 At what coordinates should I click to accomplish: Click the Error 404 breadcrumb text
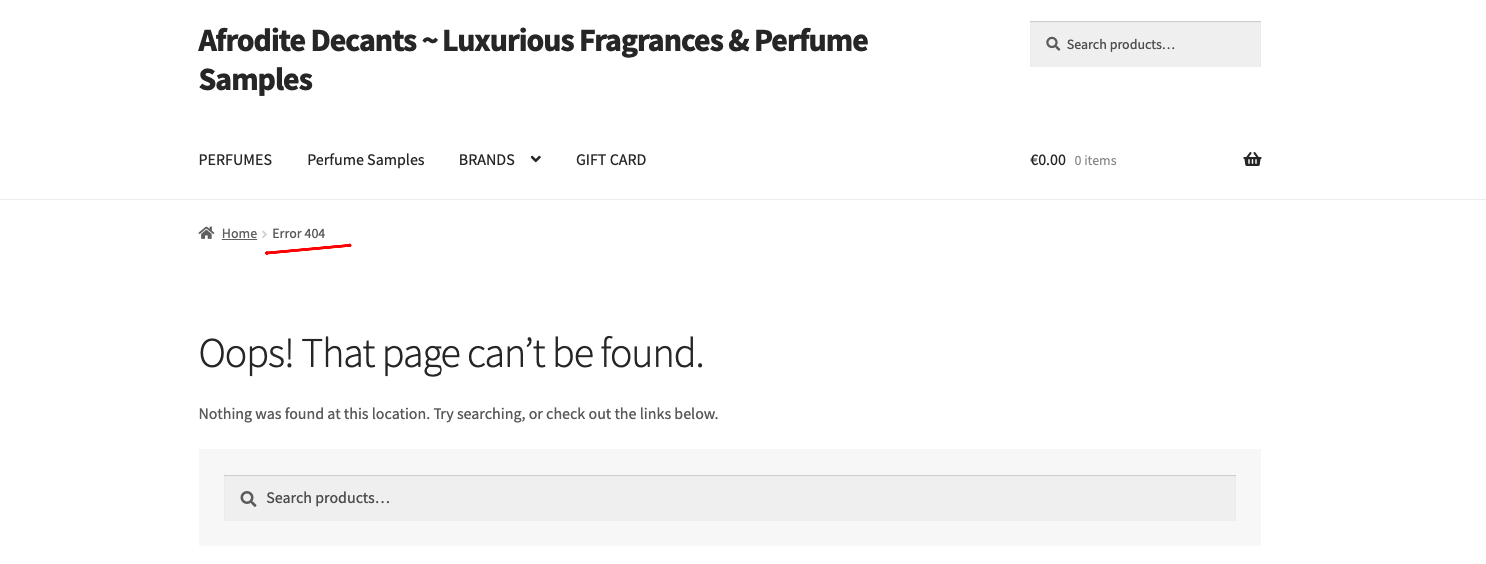(x=299, y=234)
